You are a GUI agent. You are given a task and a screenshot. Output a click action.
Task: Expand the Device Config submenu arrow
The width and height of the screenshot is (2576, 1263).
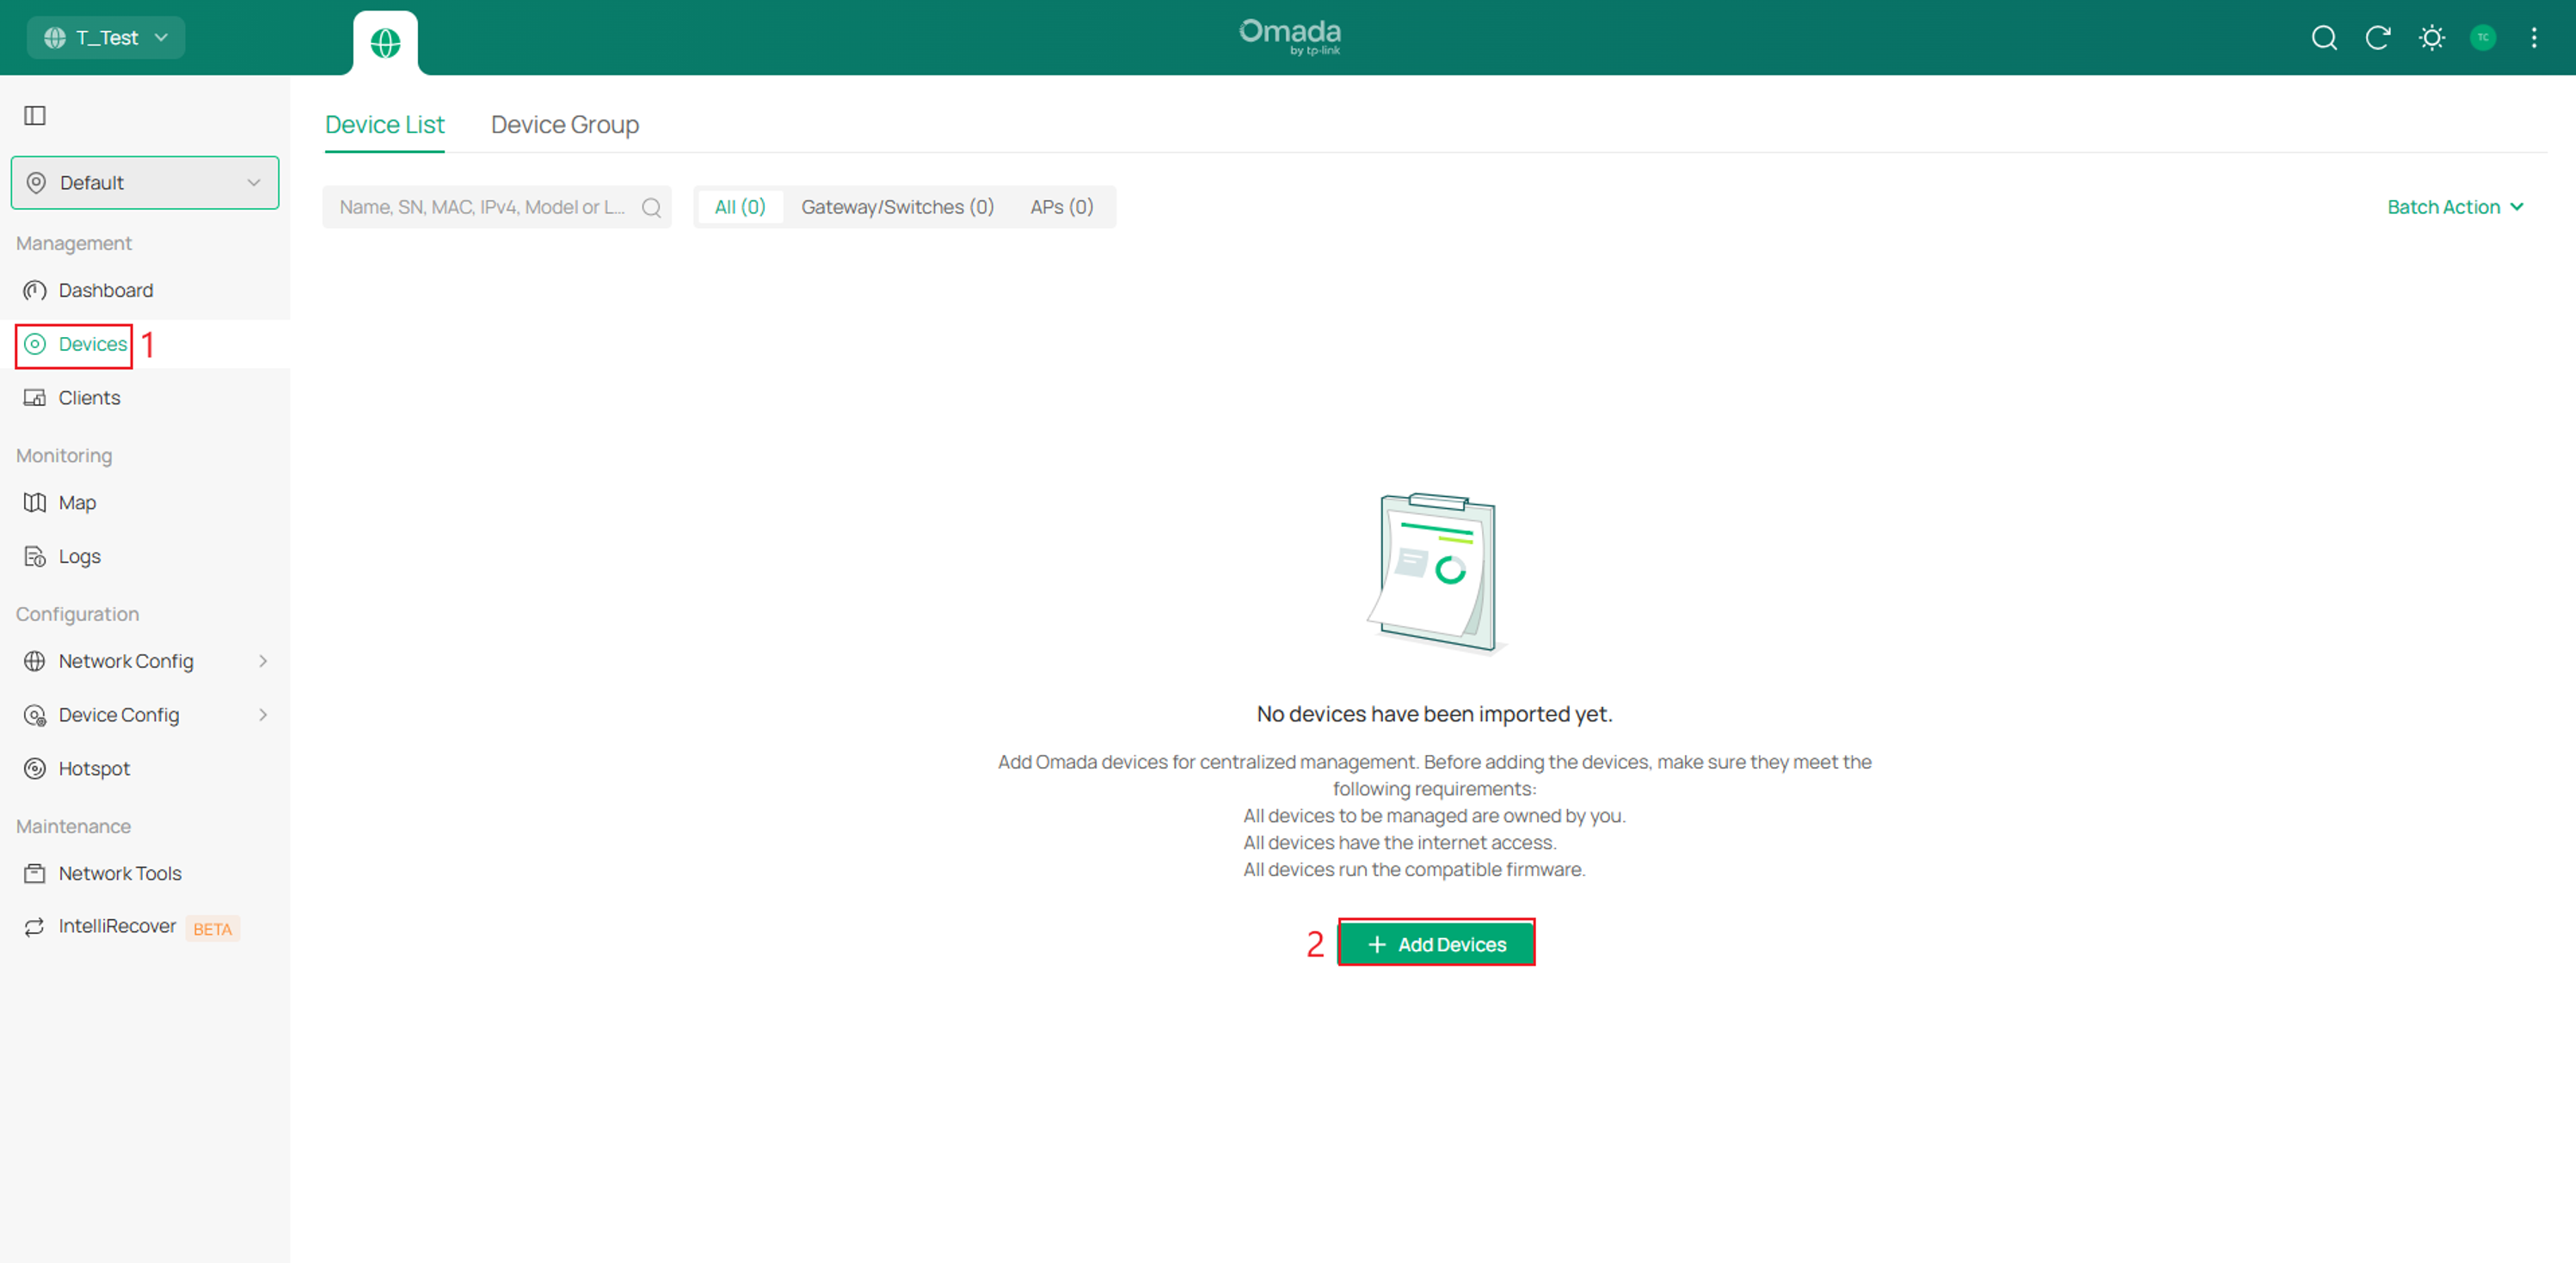[x=263, y=715]
